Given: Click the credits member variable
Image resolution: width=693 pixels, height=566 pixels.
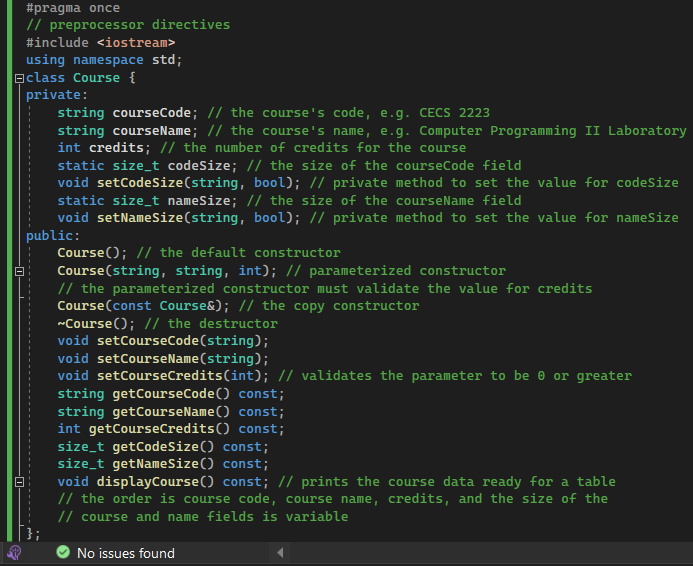Looking at the screenshot, I should point(116,148).
